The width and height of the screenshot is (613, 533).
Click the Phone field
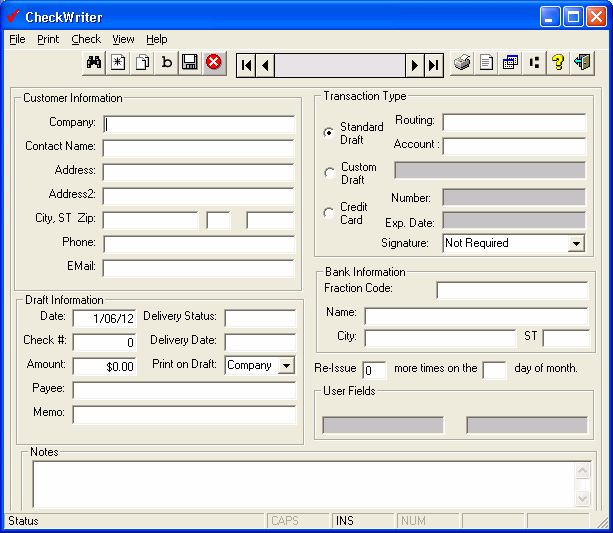click(x=199, y=244)
